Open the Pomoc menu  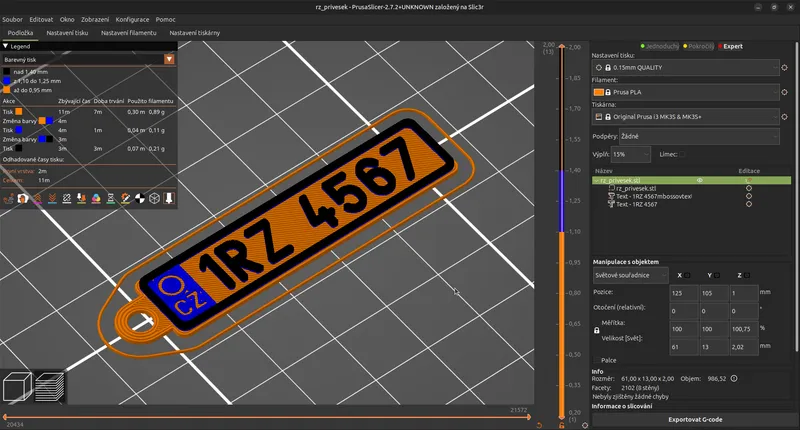(x=165, y=19)
